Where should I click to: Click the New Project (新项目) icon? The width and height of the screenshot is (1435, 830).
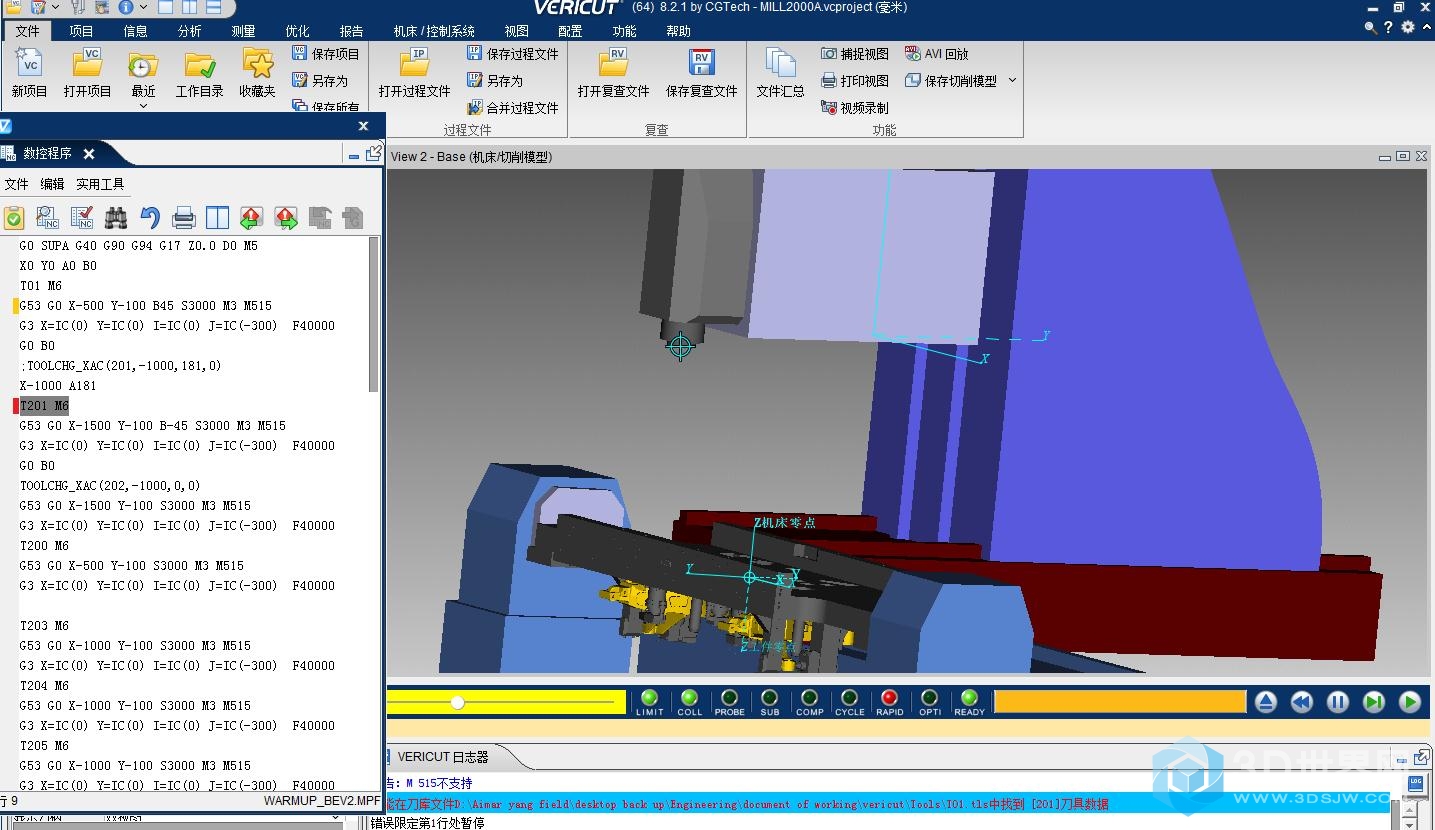(29, 63)
